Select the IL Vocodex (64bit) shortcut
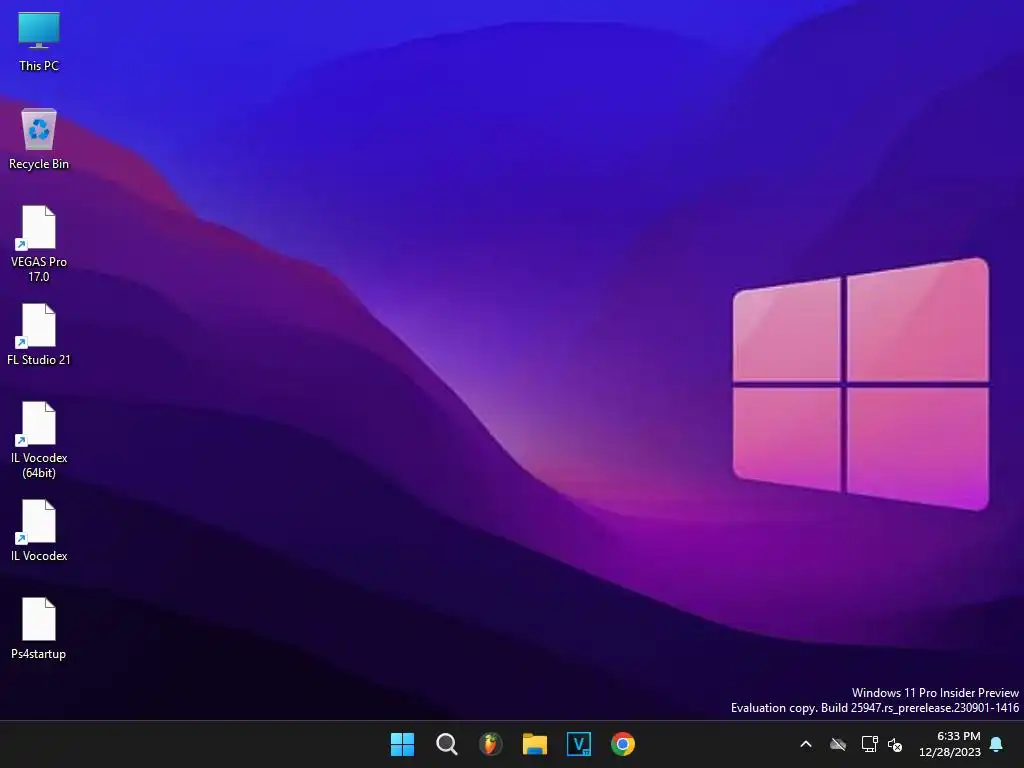This screenshot has height=768, width=1024. tap(39, 440)
